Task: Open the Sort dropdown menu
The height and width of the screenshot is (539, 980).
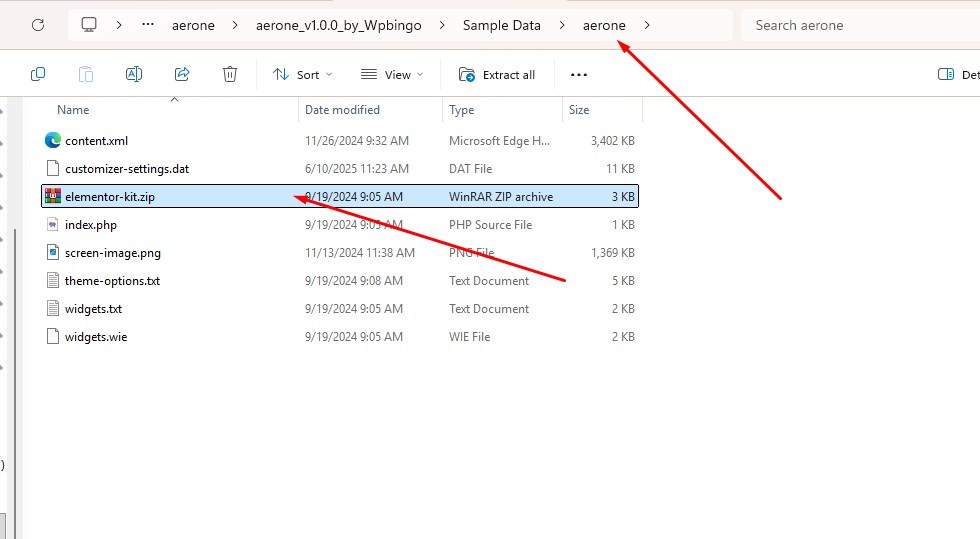Action: tap(302, 74)
